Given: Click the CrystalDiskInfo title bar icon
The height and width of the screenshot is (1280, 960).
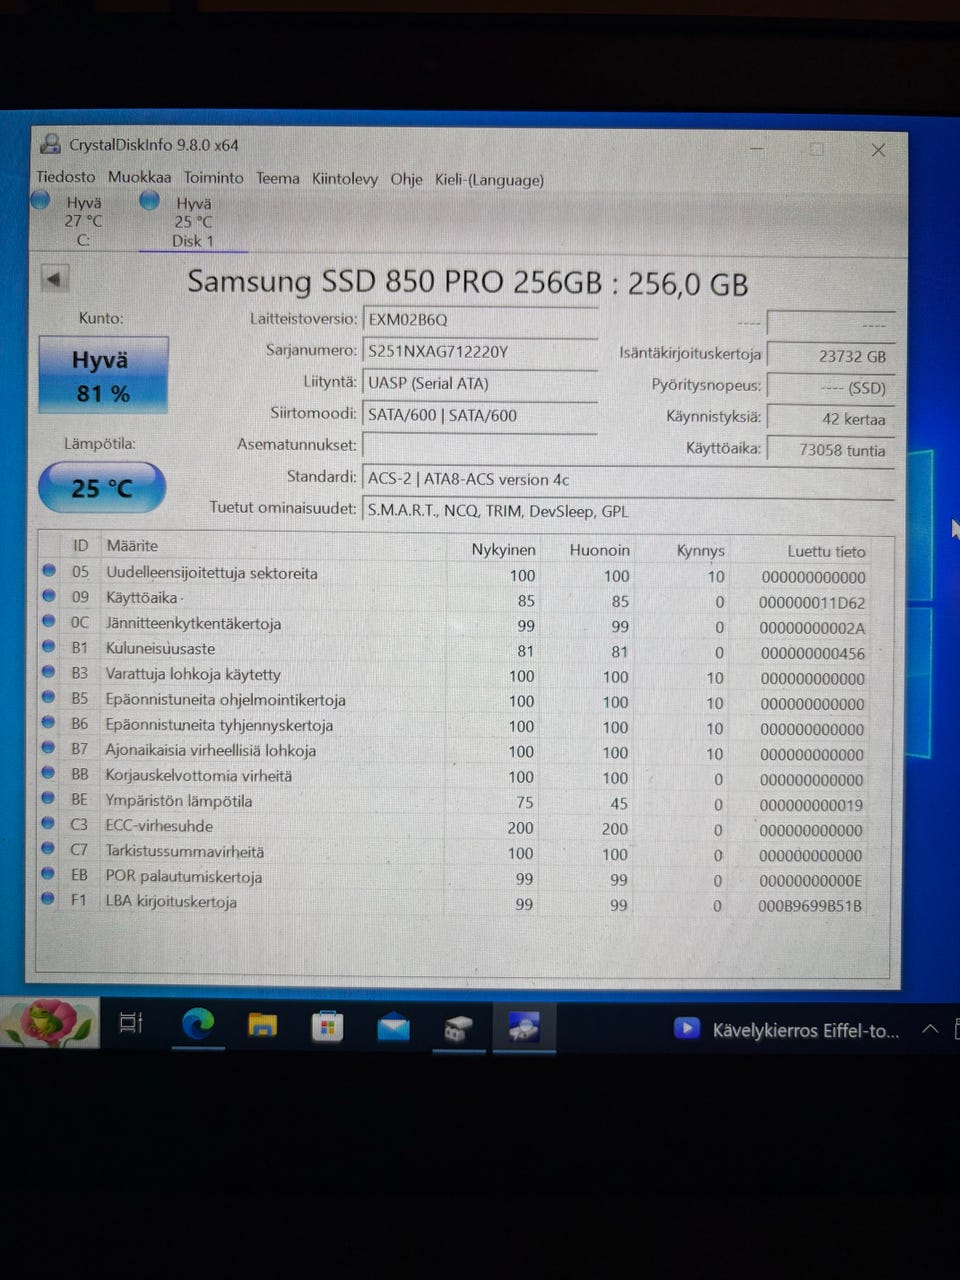Looking at the screenshot, I should (x=50, y=144).
